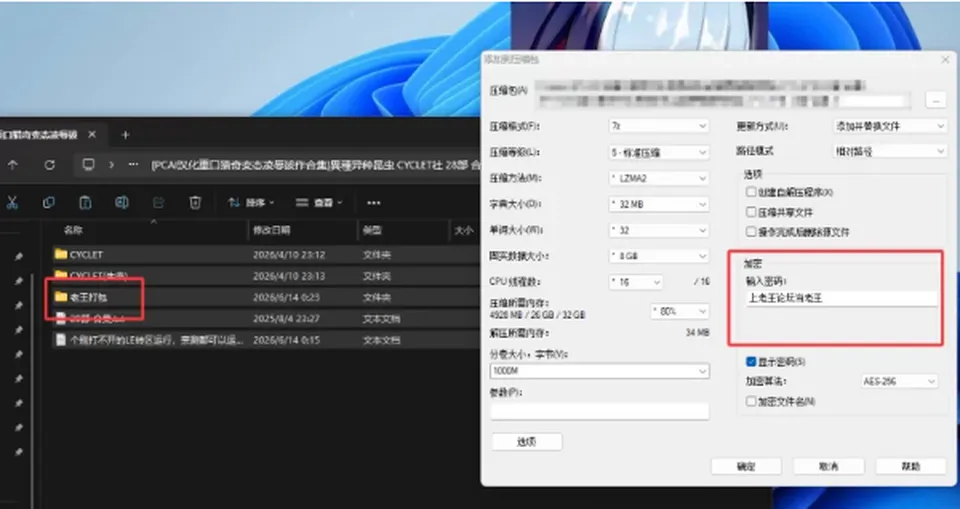Sort by the 名称 column header
The height and width of the screenshot is (509, 960).
coord(73,230)
